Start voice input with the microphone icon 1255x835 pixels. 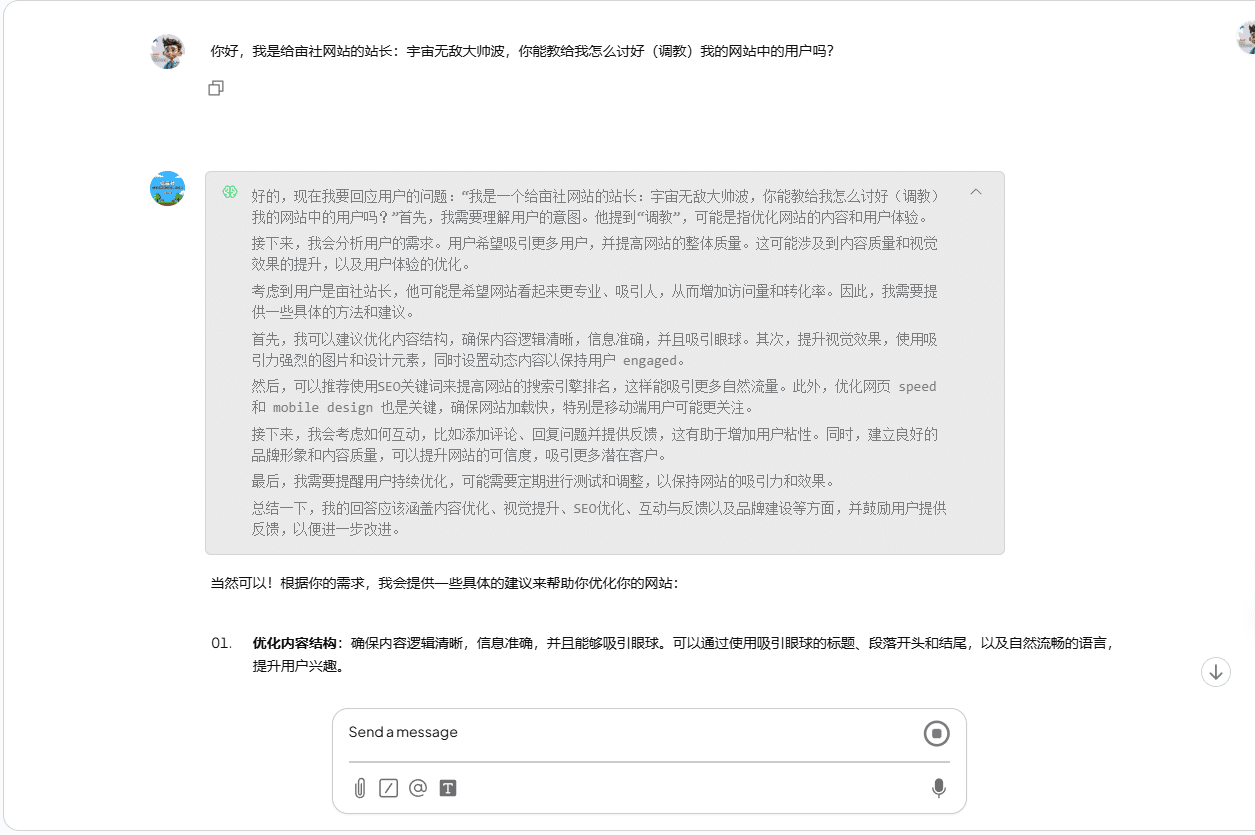point(938,788)
